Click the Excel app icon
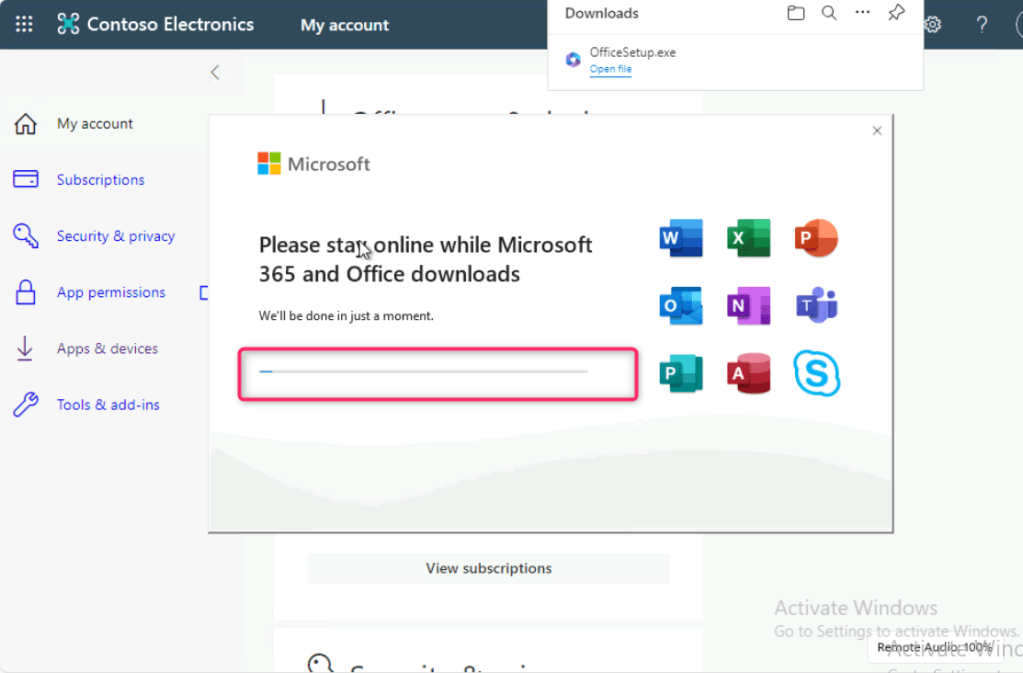The width and height of the screenshot is (1023, 673). (x=748, y=238)
